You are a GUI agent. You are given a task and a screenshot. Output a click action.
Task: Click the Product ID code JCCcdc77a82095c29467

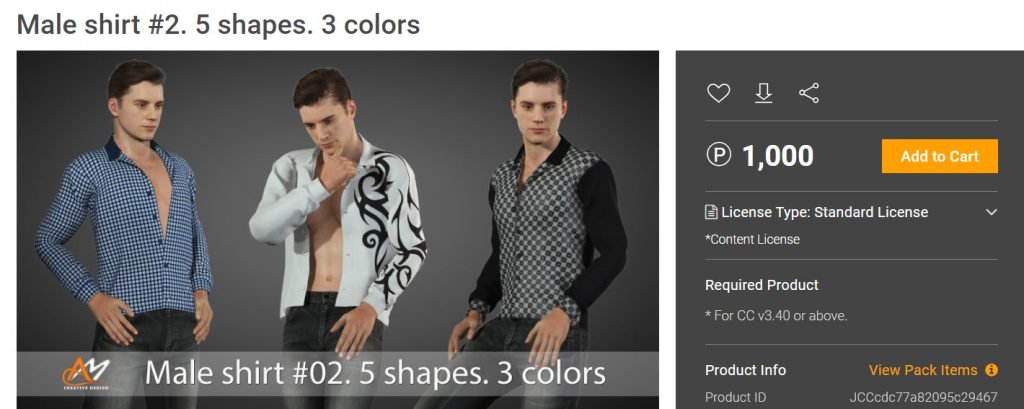click(923, 397)
